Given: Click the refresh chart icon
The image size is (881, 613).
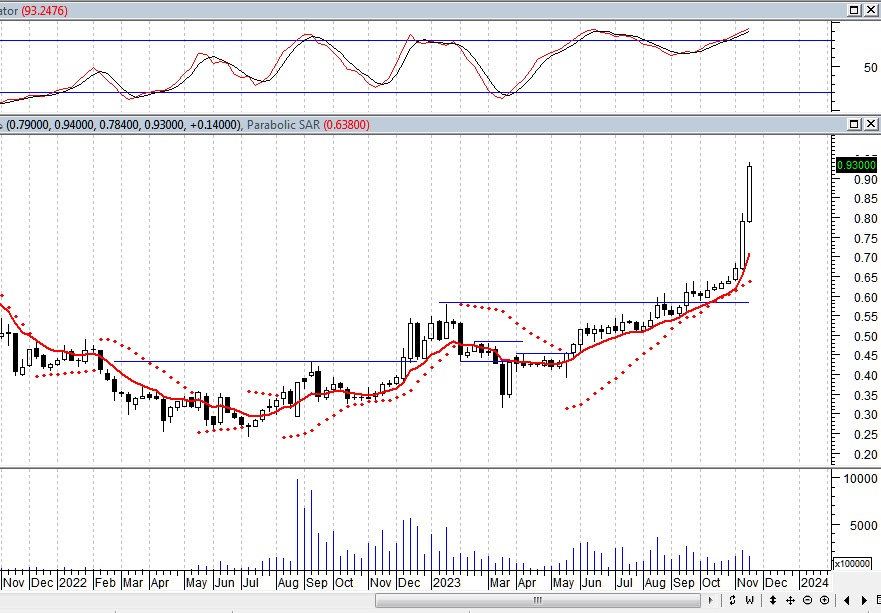Looking at the screenshot, I should pyautogui.click(x=733, y=600).
